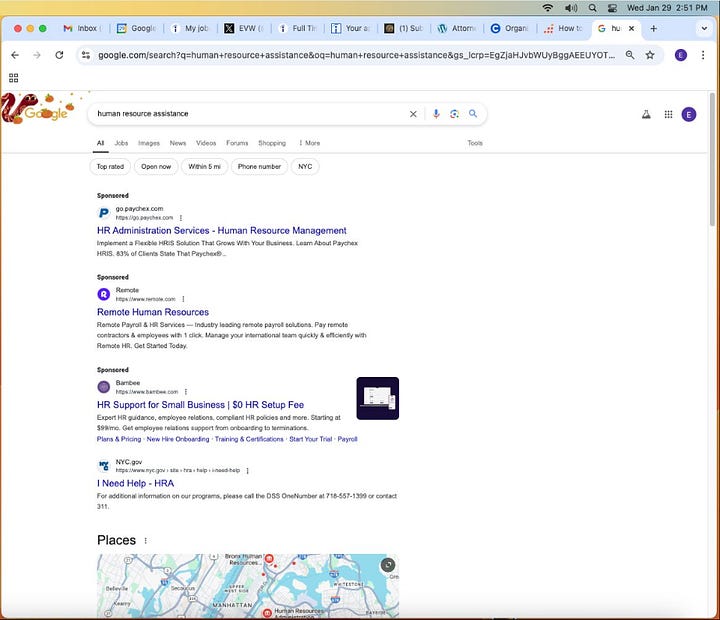Apply the NYC filter chip

click(x=305, y=167)
